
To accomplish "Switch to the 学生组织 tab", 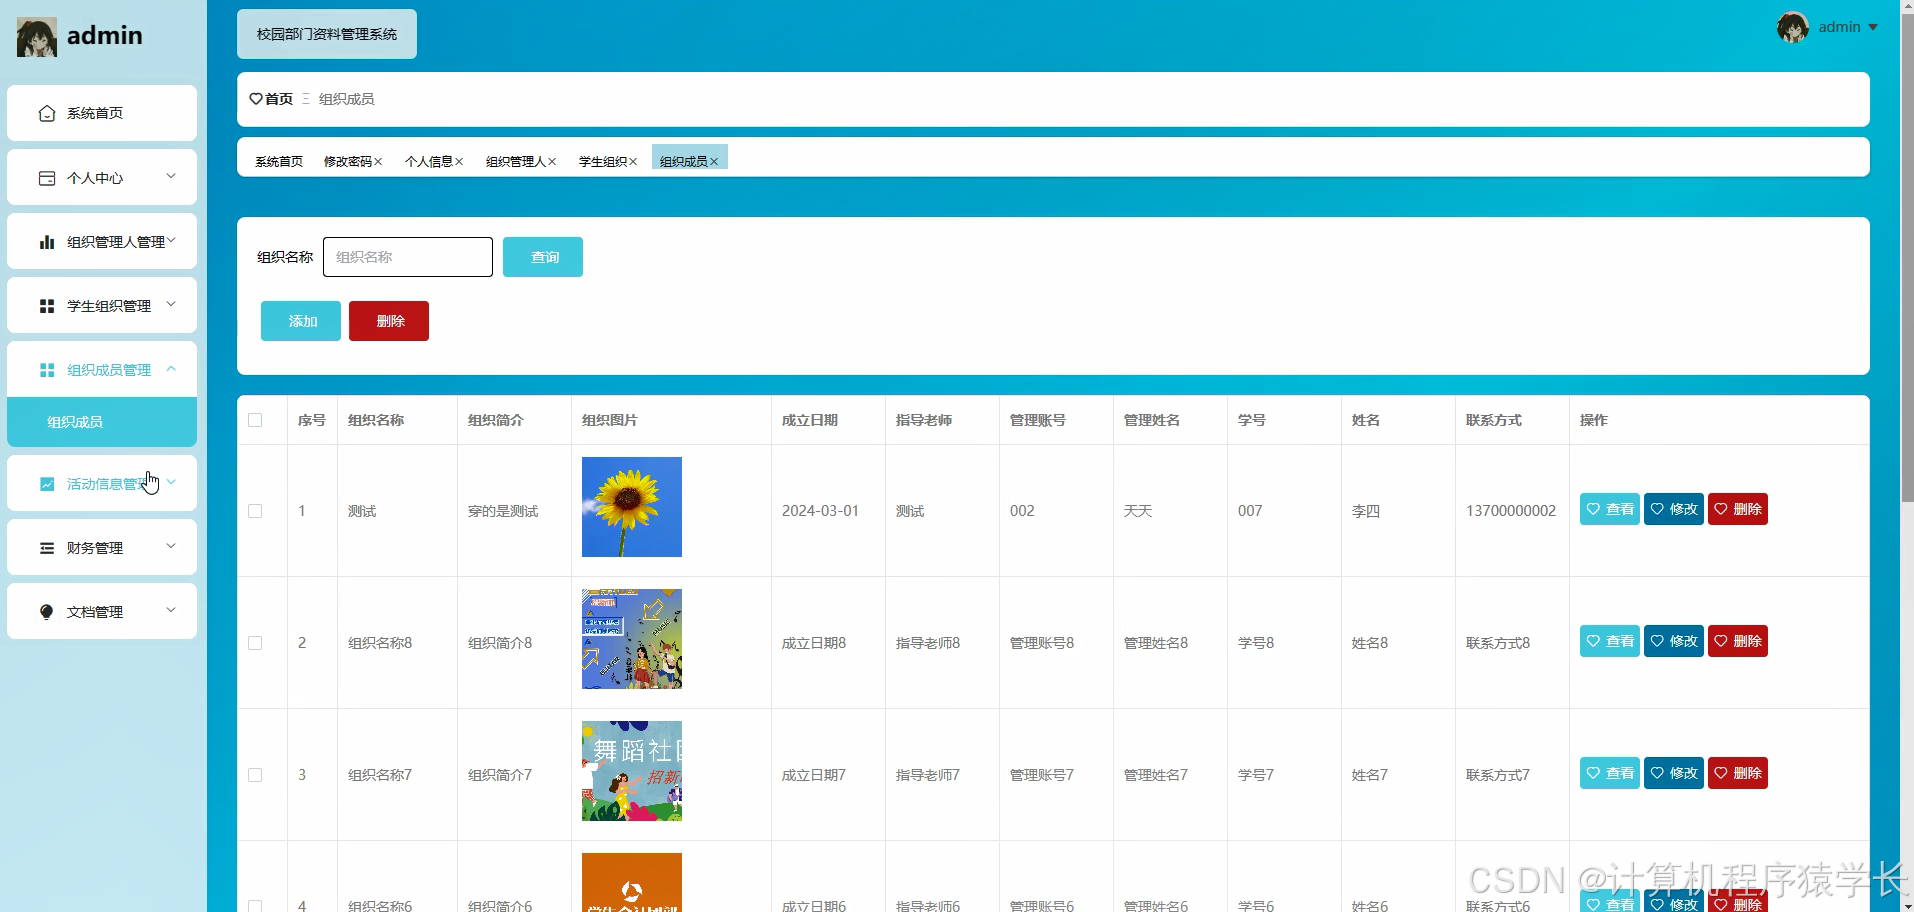I will click(x=602, y=161).
